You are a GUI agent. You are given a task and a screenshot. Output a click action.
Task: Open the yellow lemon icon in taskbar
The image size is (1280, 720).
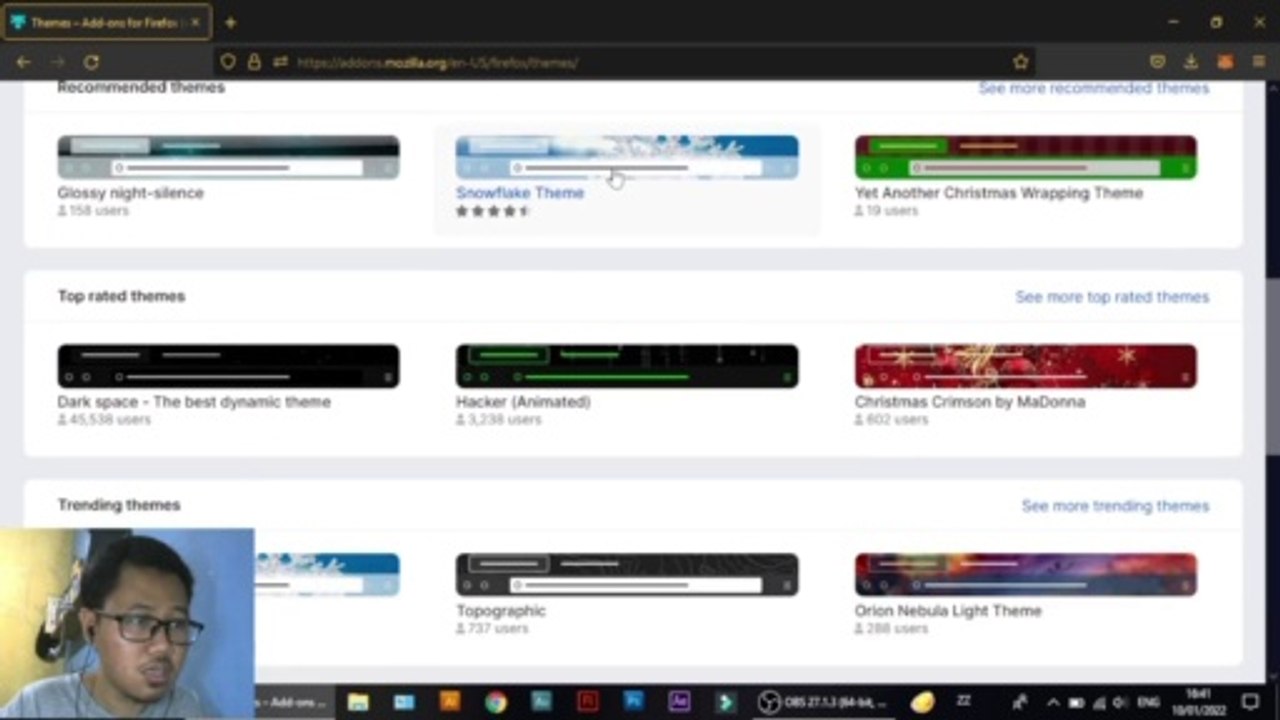tap(921, 702)
